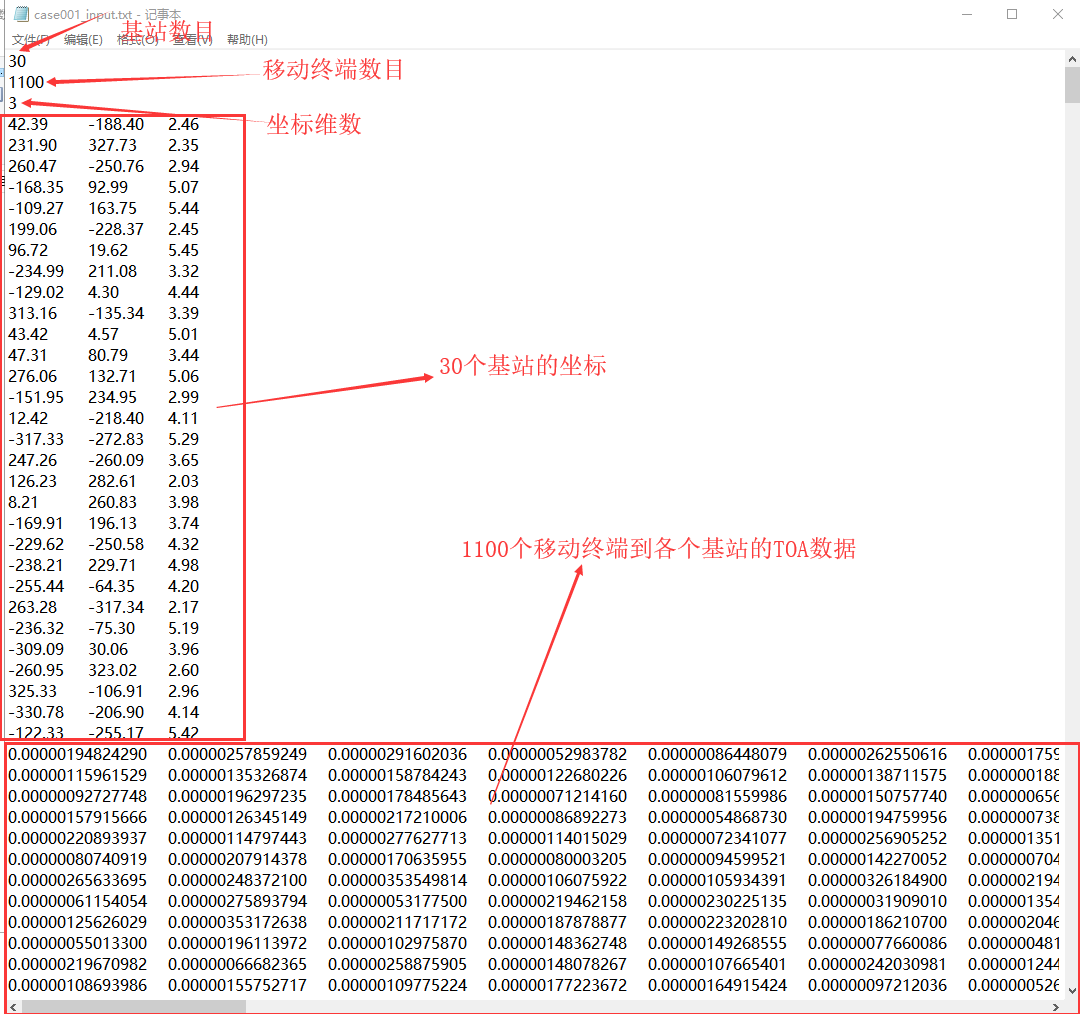Click the value 327.73
This screenshot has width=1080, height=1014.
(x=112, y=145)
